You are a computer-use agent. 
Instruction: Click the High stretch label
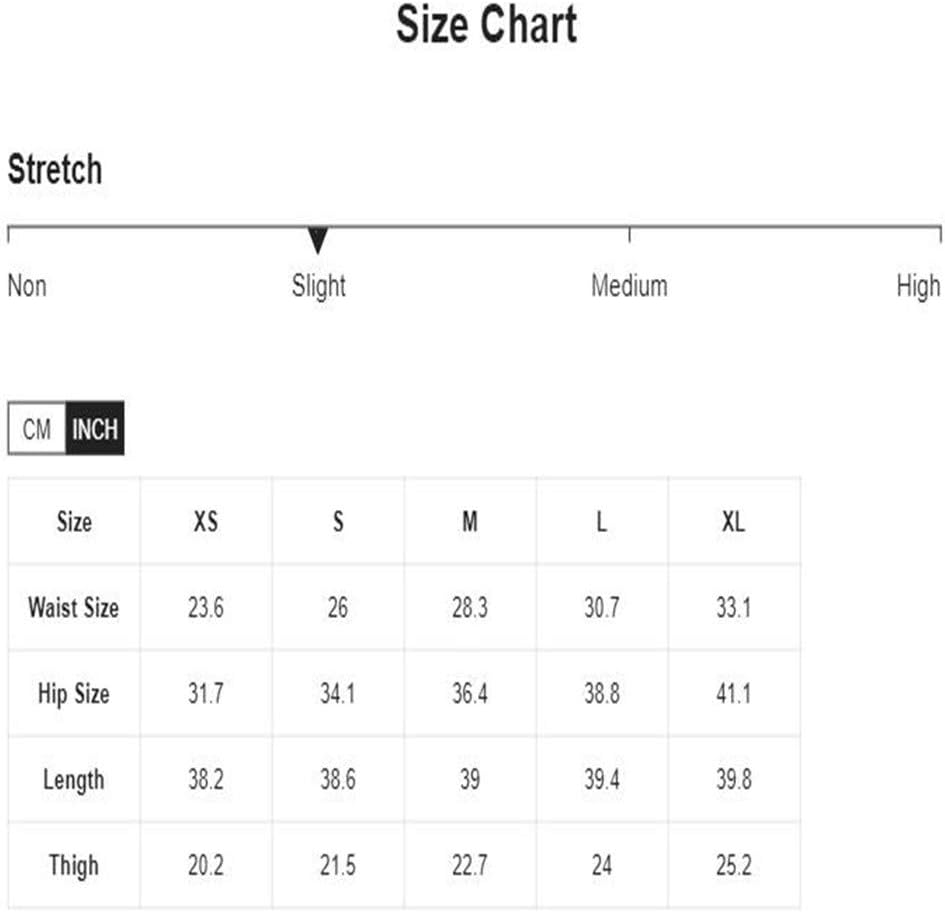point(918,286)
